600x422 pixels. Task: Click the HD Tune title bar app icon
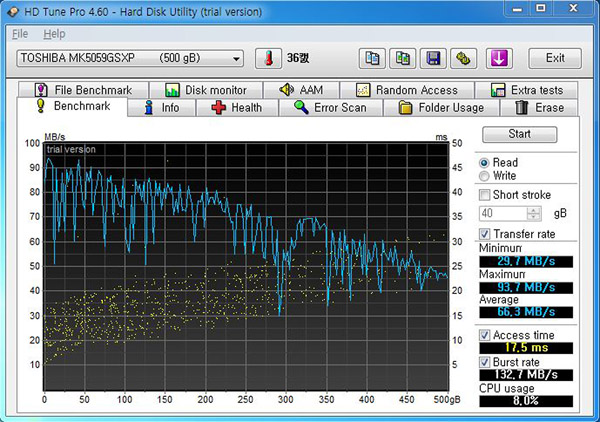pos(13,12)
